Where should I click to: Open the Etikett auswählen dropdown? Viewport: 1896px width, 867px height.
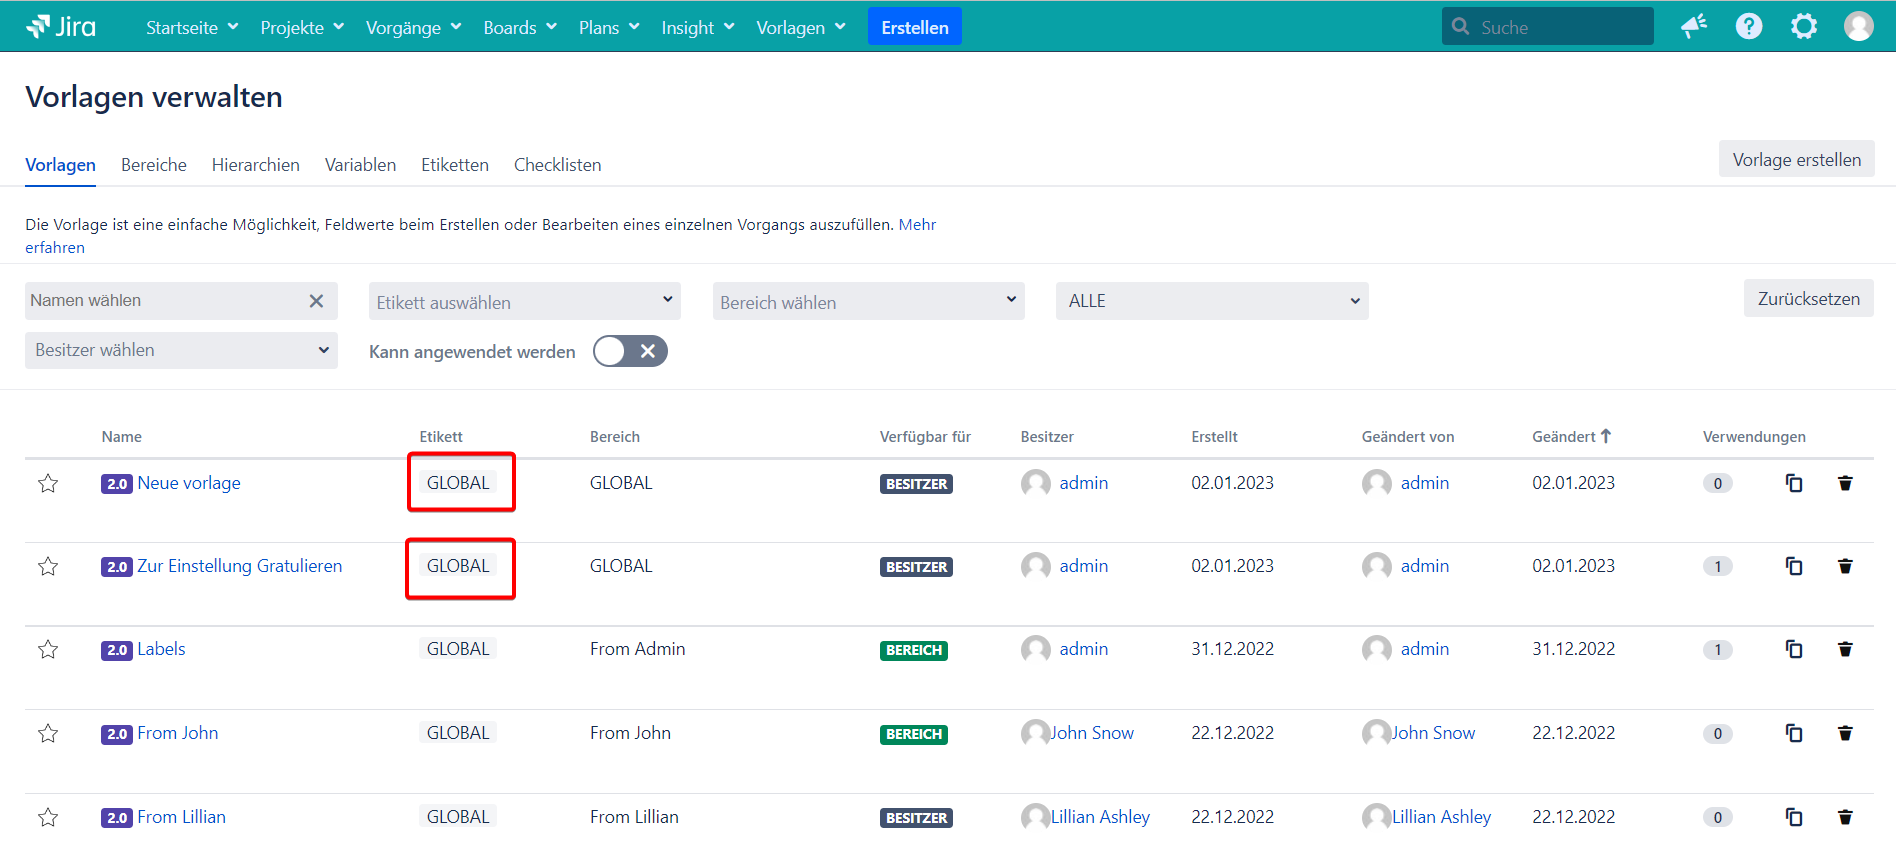[524, 302]
